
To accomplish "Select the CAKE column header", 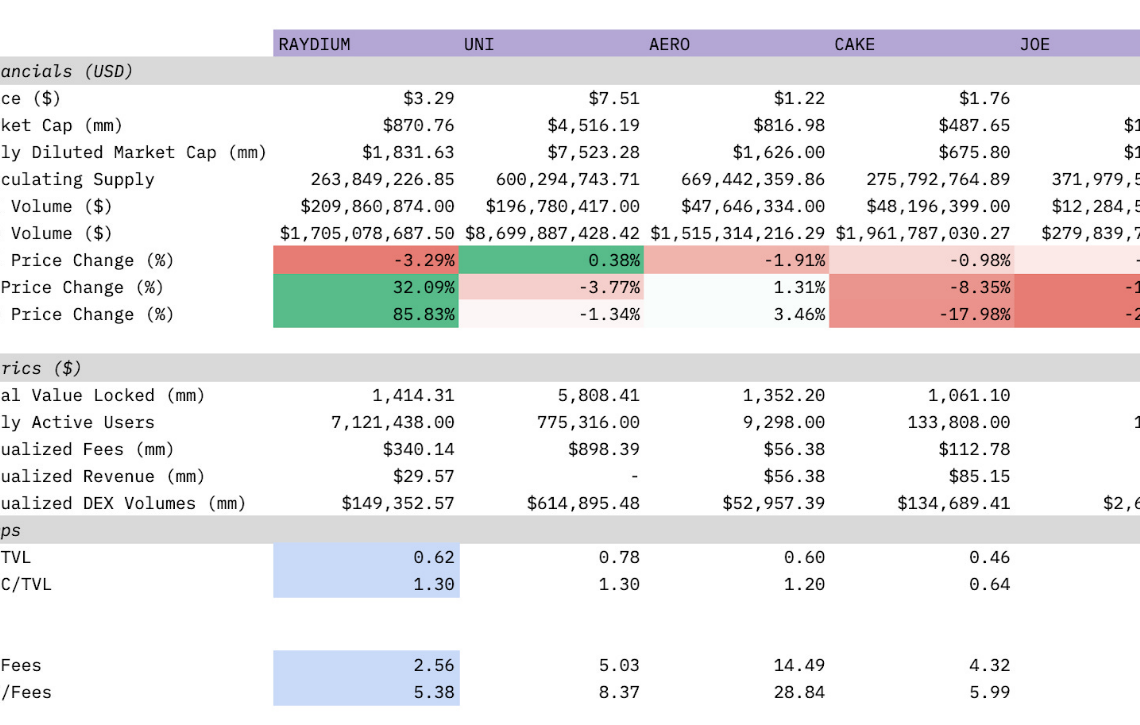I will click(x=921, y=44).
